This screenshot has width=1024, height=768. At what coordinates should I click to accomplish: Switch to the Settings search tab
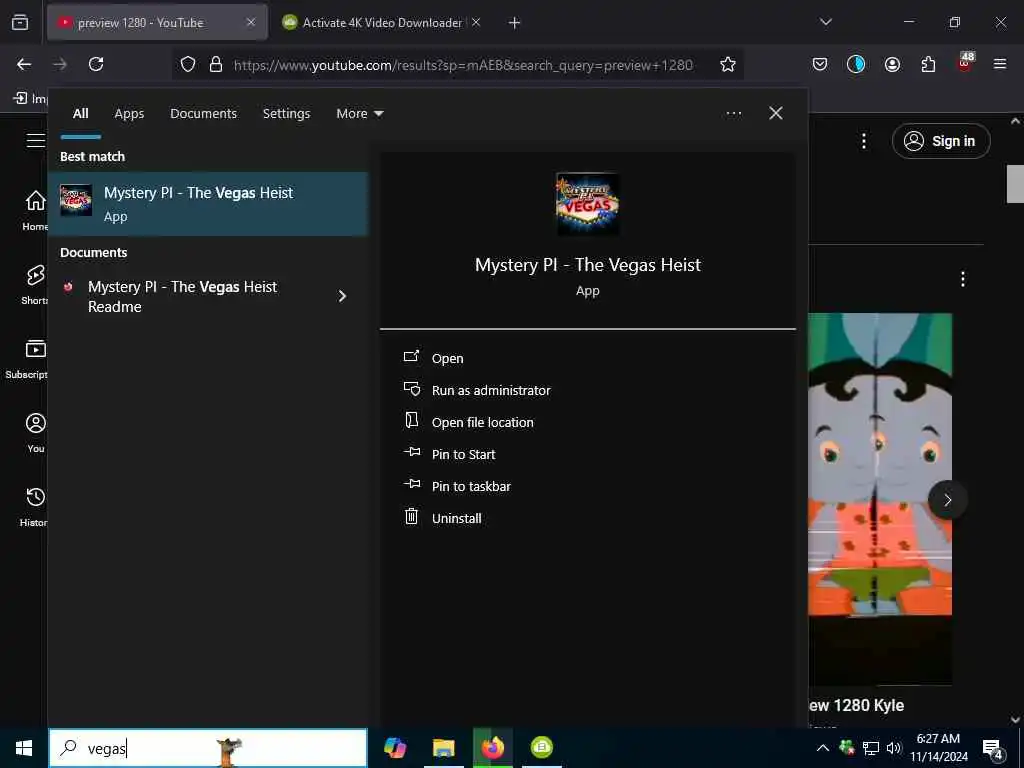286,114
